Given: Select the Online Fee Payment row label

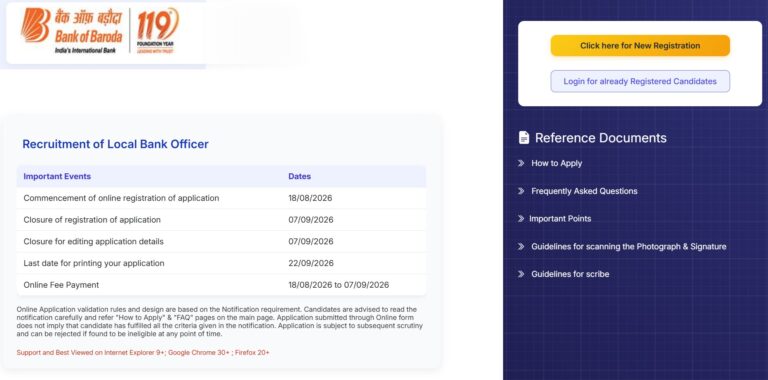Looking at the screenshot, I should (61, 285).
